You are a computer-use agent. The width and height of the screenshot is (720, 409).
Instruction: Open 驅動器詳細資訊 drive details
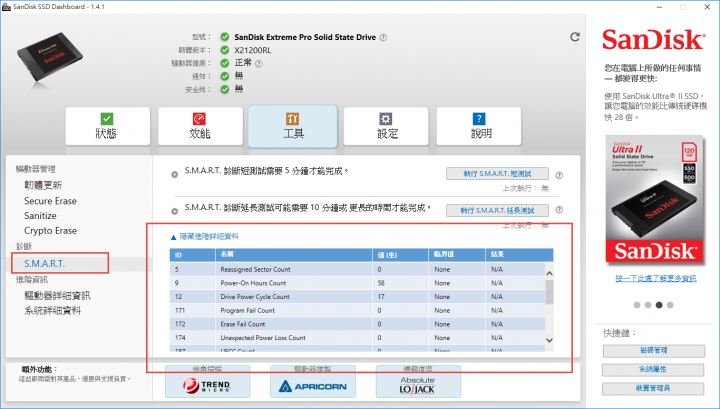click(x=57, y=296)
